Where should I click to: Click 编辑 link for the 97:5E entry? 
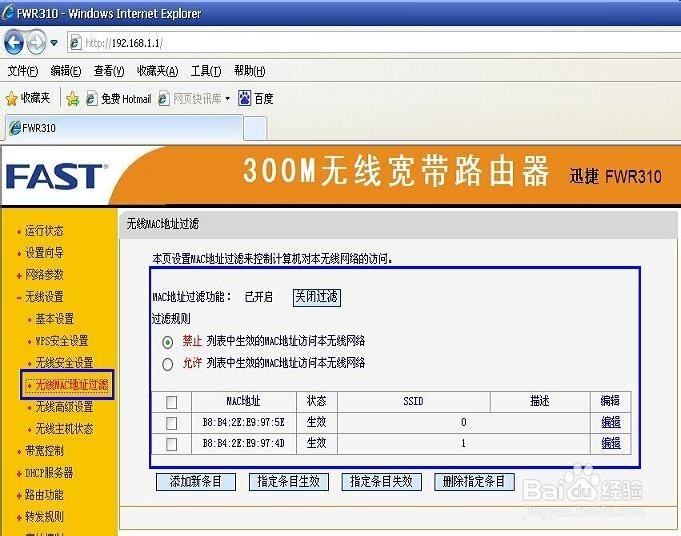(x=610, y=422)
